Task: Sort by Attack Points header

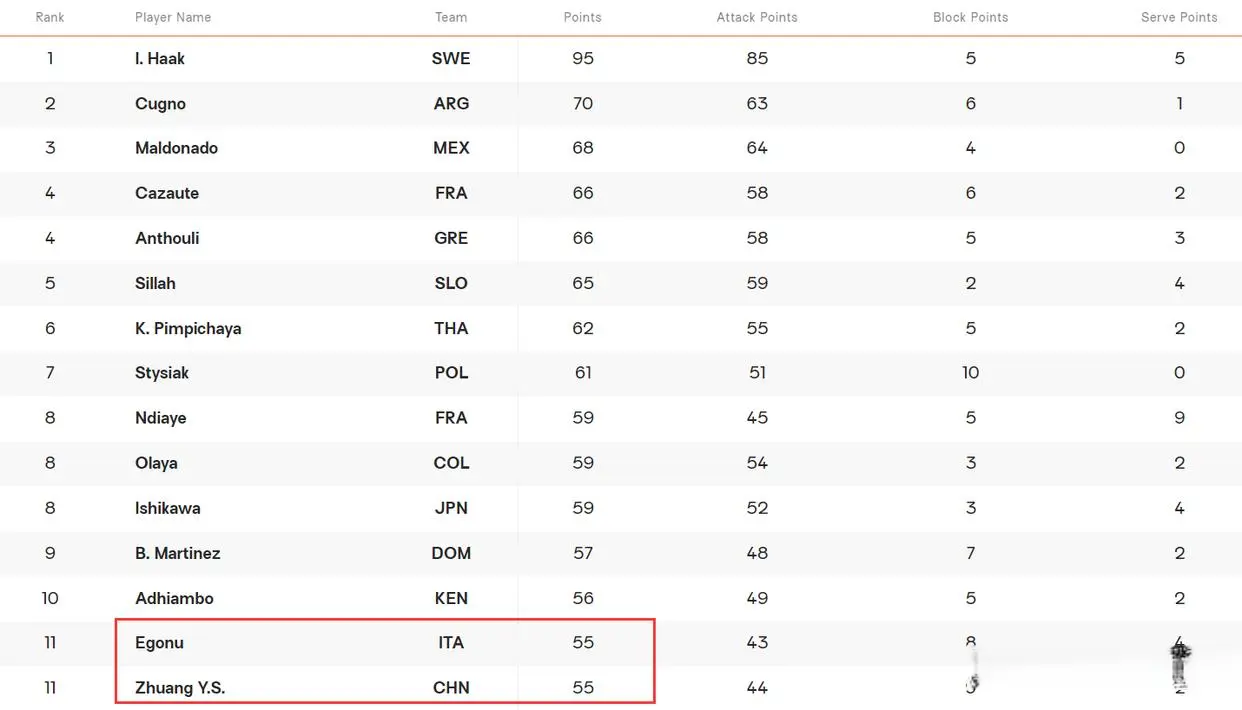Action: tap(757, 17)
